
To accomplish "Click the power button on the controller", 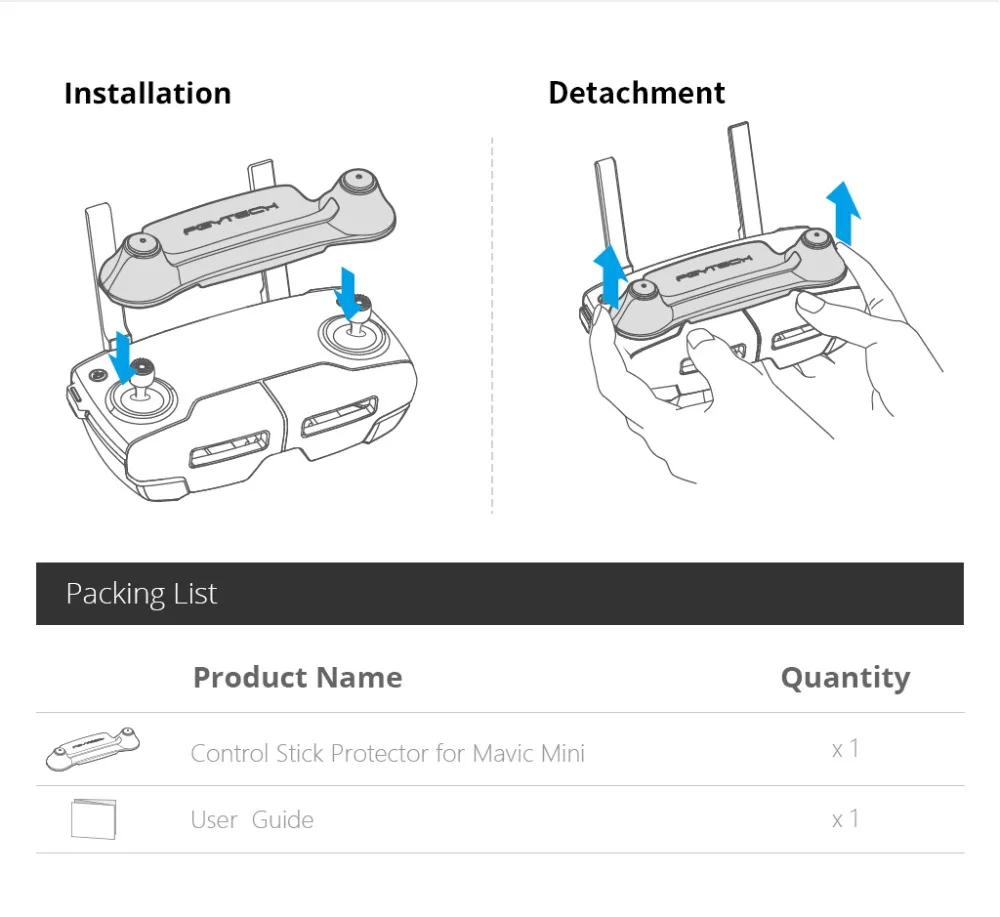I will [97, 375].
